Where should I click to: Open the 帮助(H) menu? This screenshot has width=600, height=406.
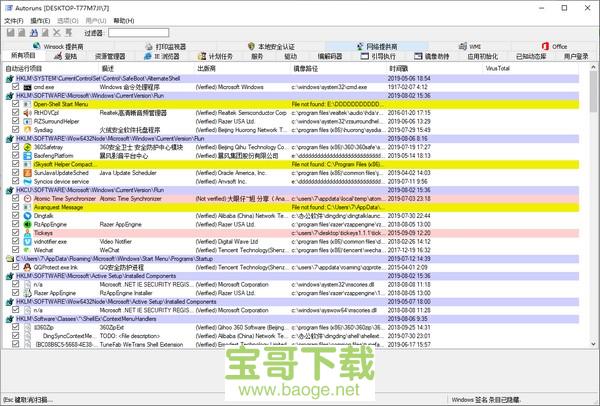(x=124, y=21)
